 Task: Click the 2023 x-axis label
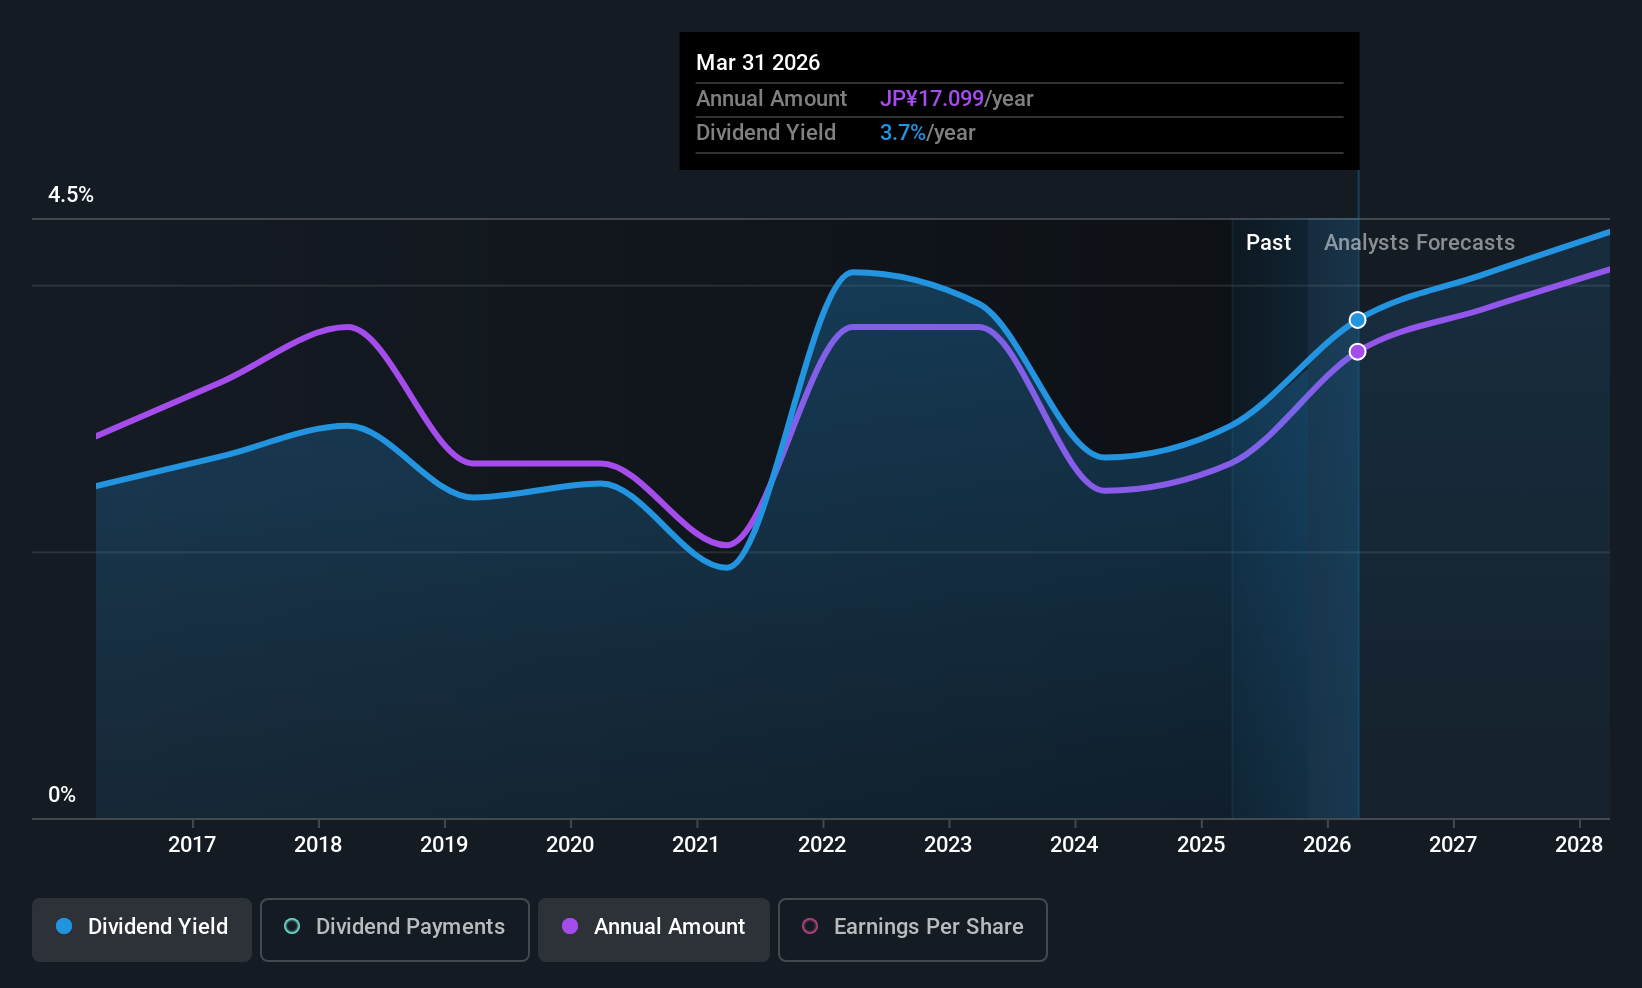[948, 845]
